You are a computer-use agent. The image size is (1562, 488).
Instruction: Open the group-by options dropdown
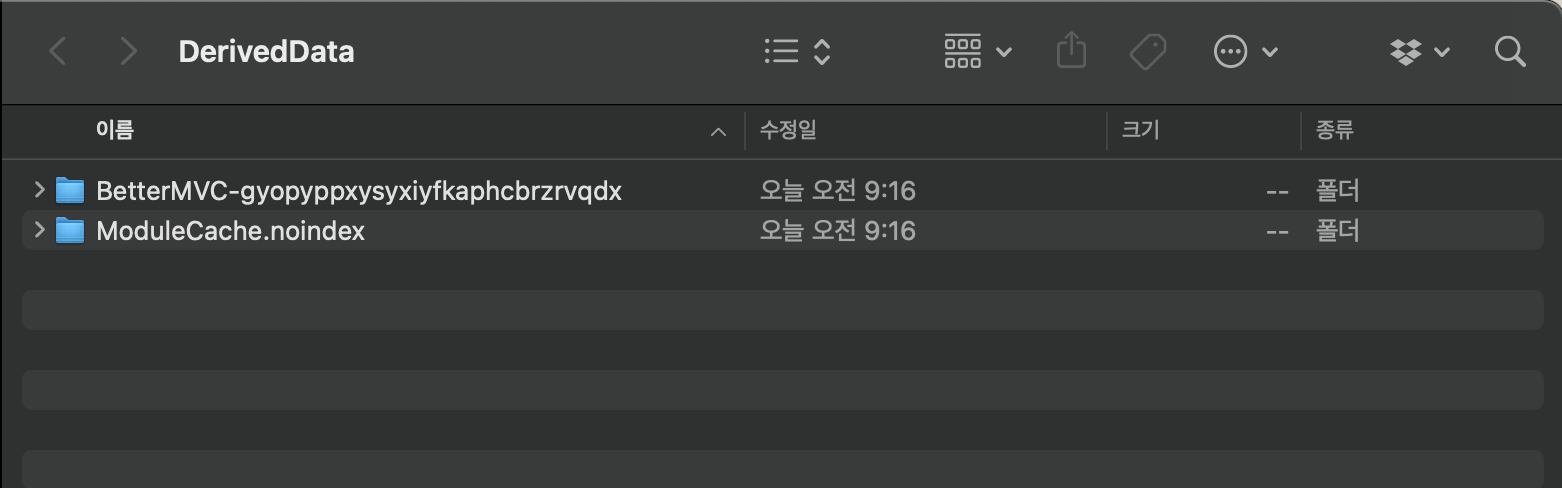[x=977, y=52]
